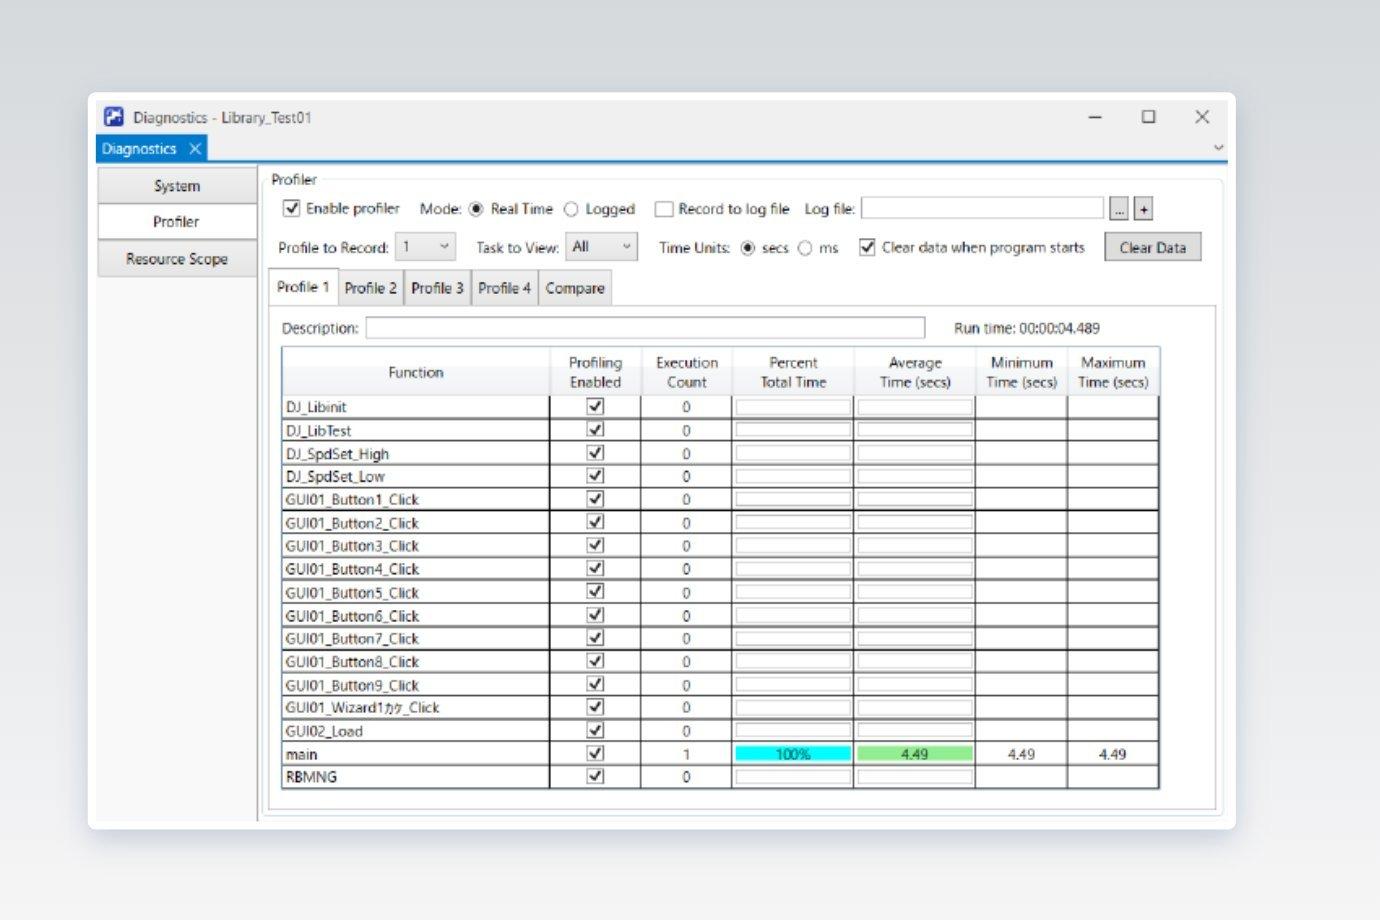Switch to Profile 3 tab
This screenshot has height=920, width=1380.
tap(437, 288)
